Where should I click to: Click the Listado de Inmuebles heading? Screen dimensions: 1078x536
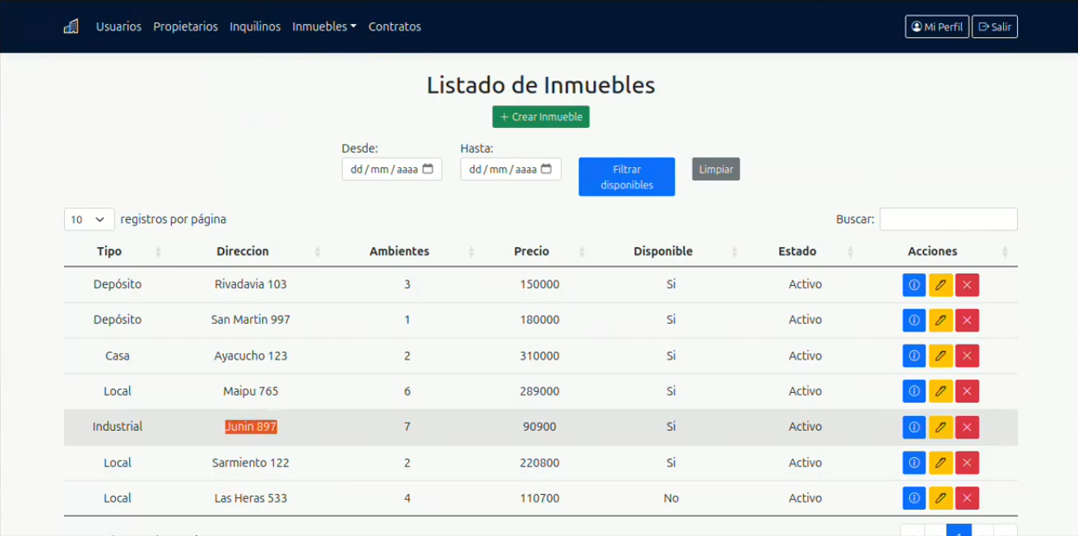pyautogui.click(x=541, y=85)
